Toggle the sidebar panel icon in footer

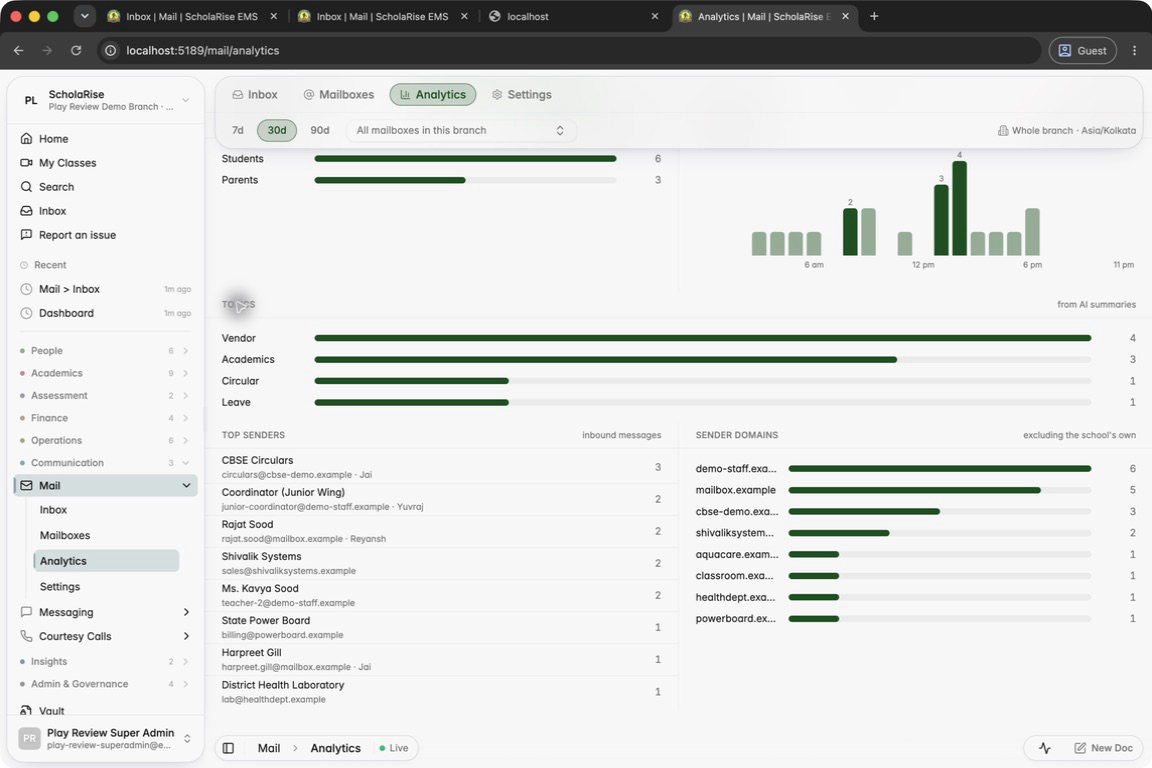(228, 748)
